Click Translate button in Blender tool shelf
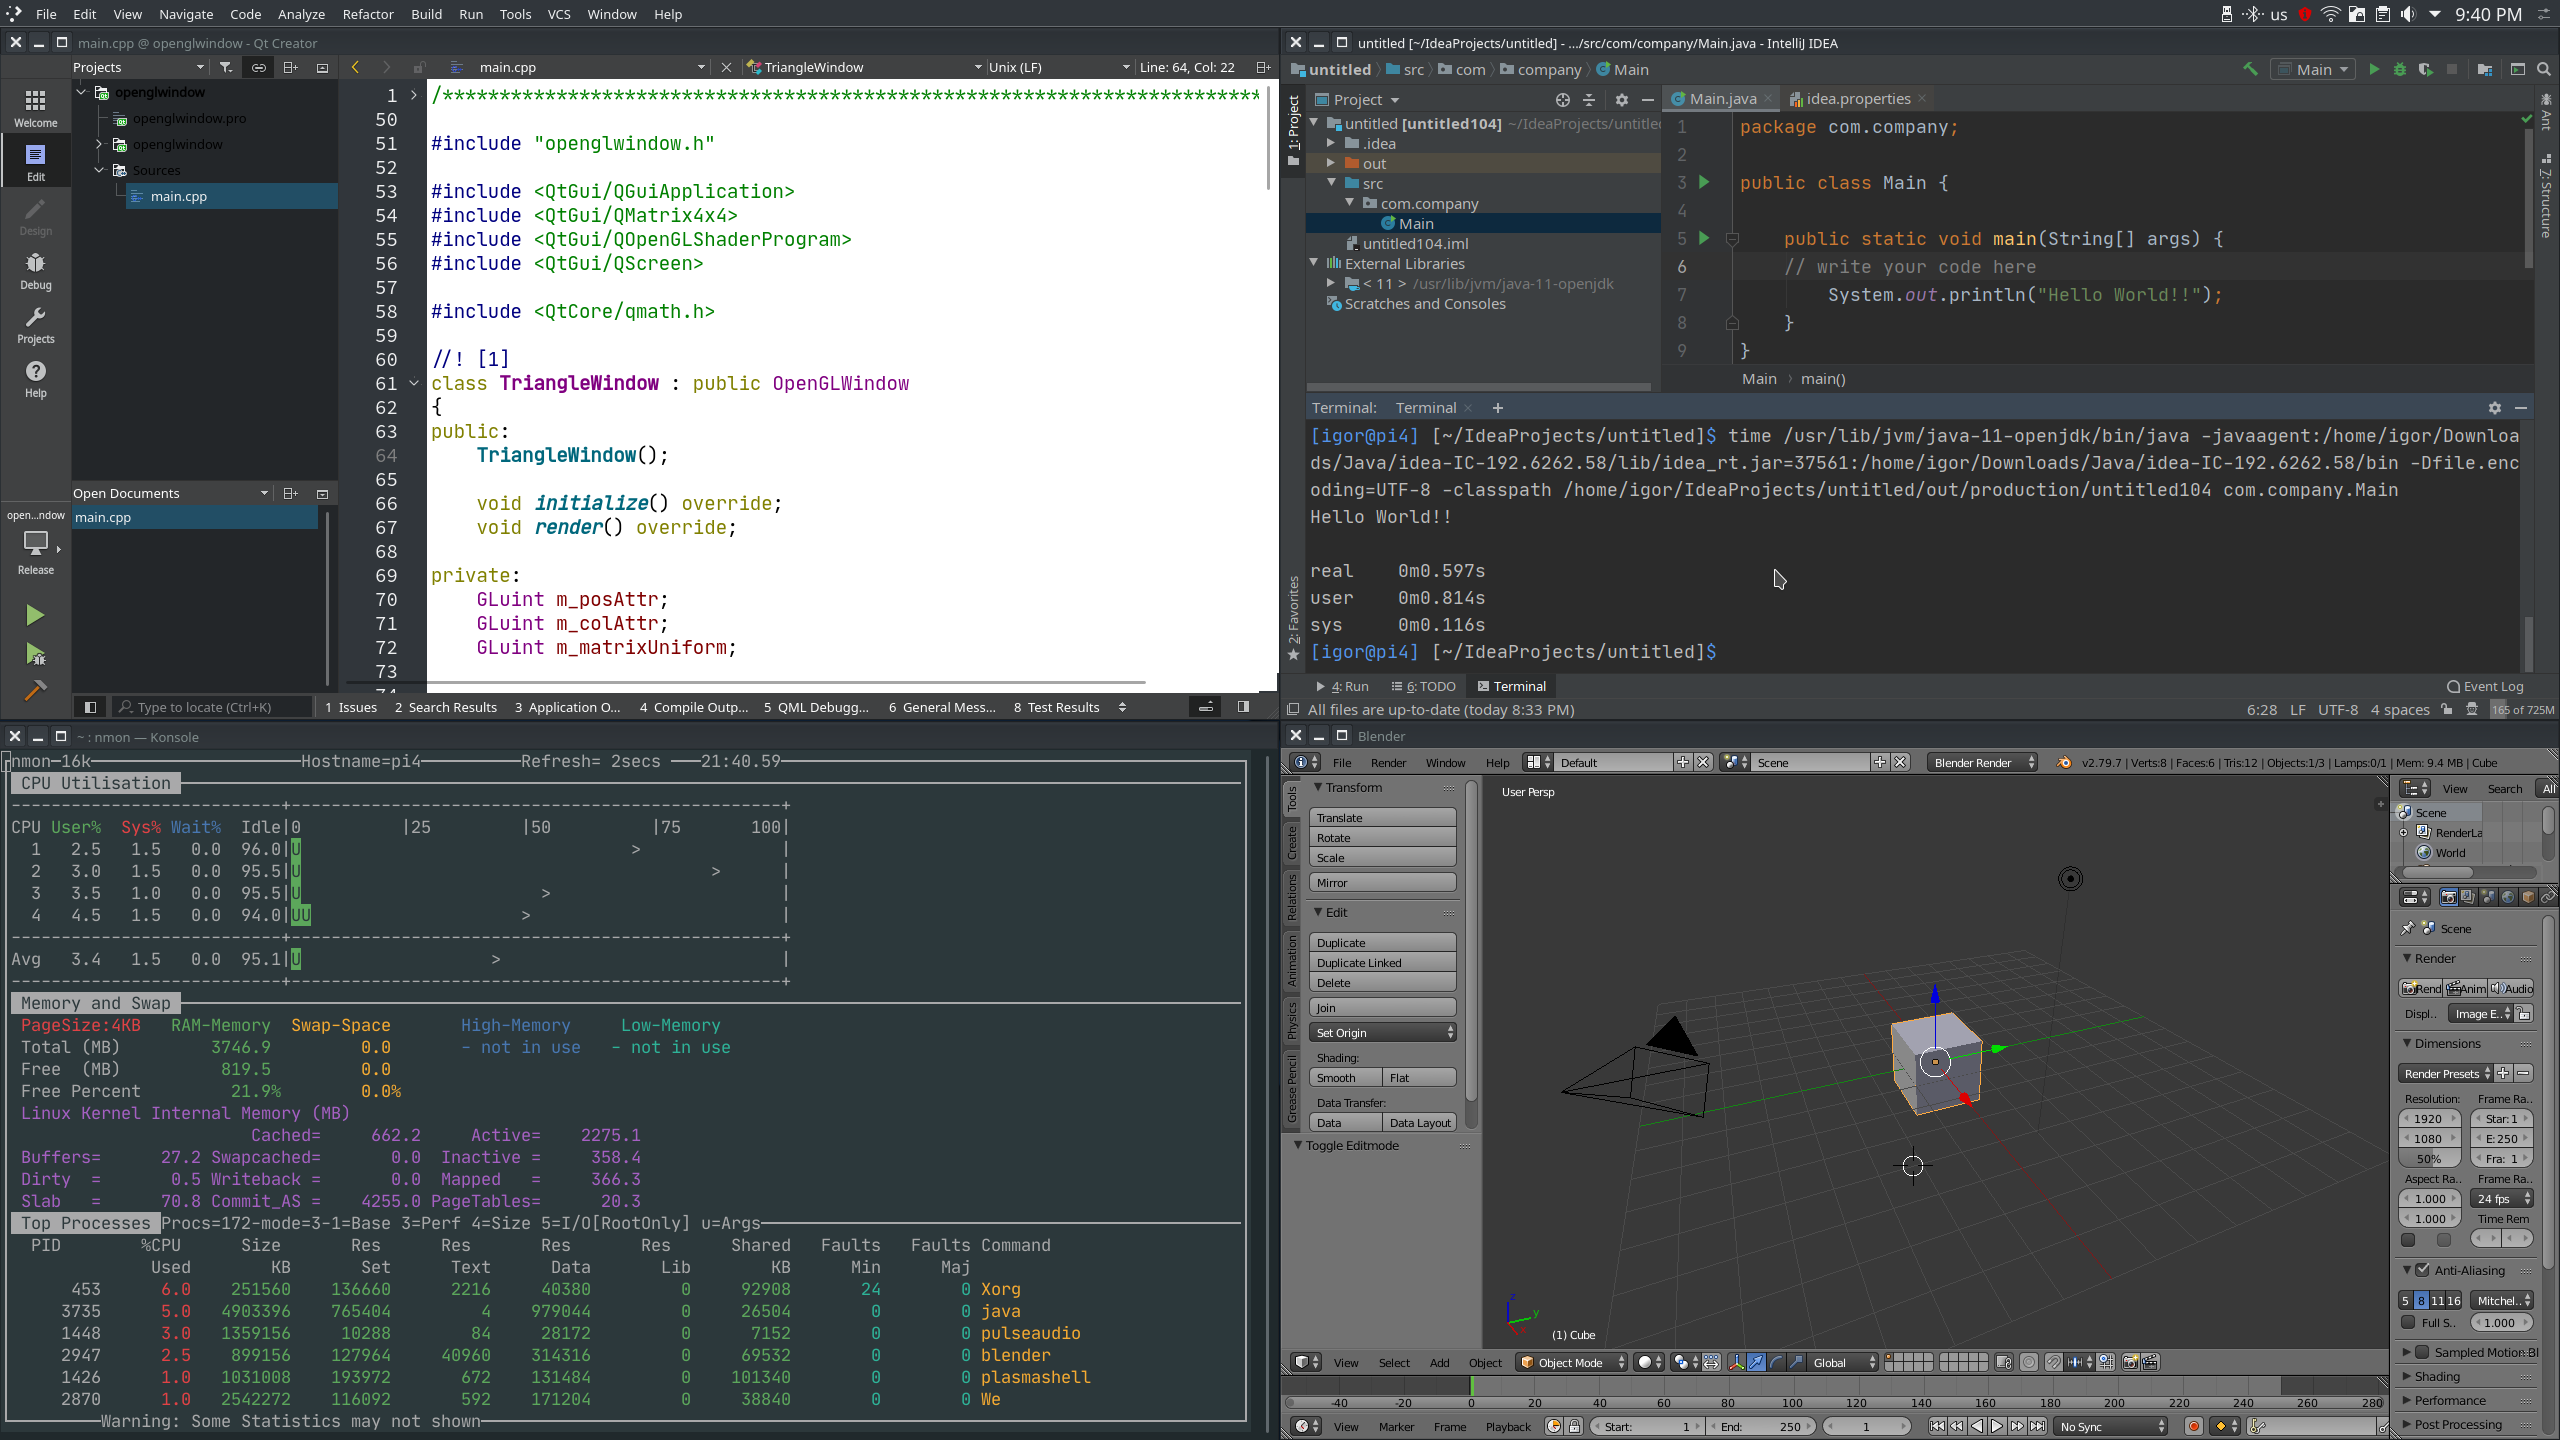Screen dimensions: 2560x1440 (1382, 818)
